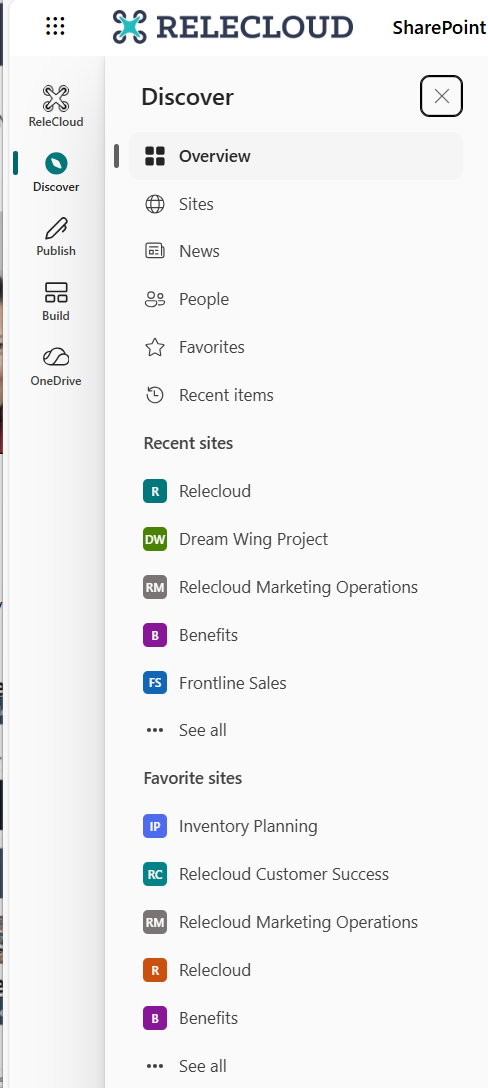Open Build in the app bar
The image size is (488, 1088).
[56, 301]
